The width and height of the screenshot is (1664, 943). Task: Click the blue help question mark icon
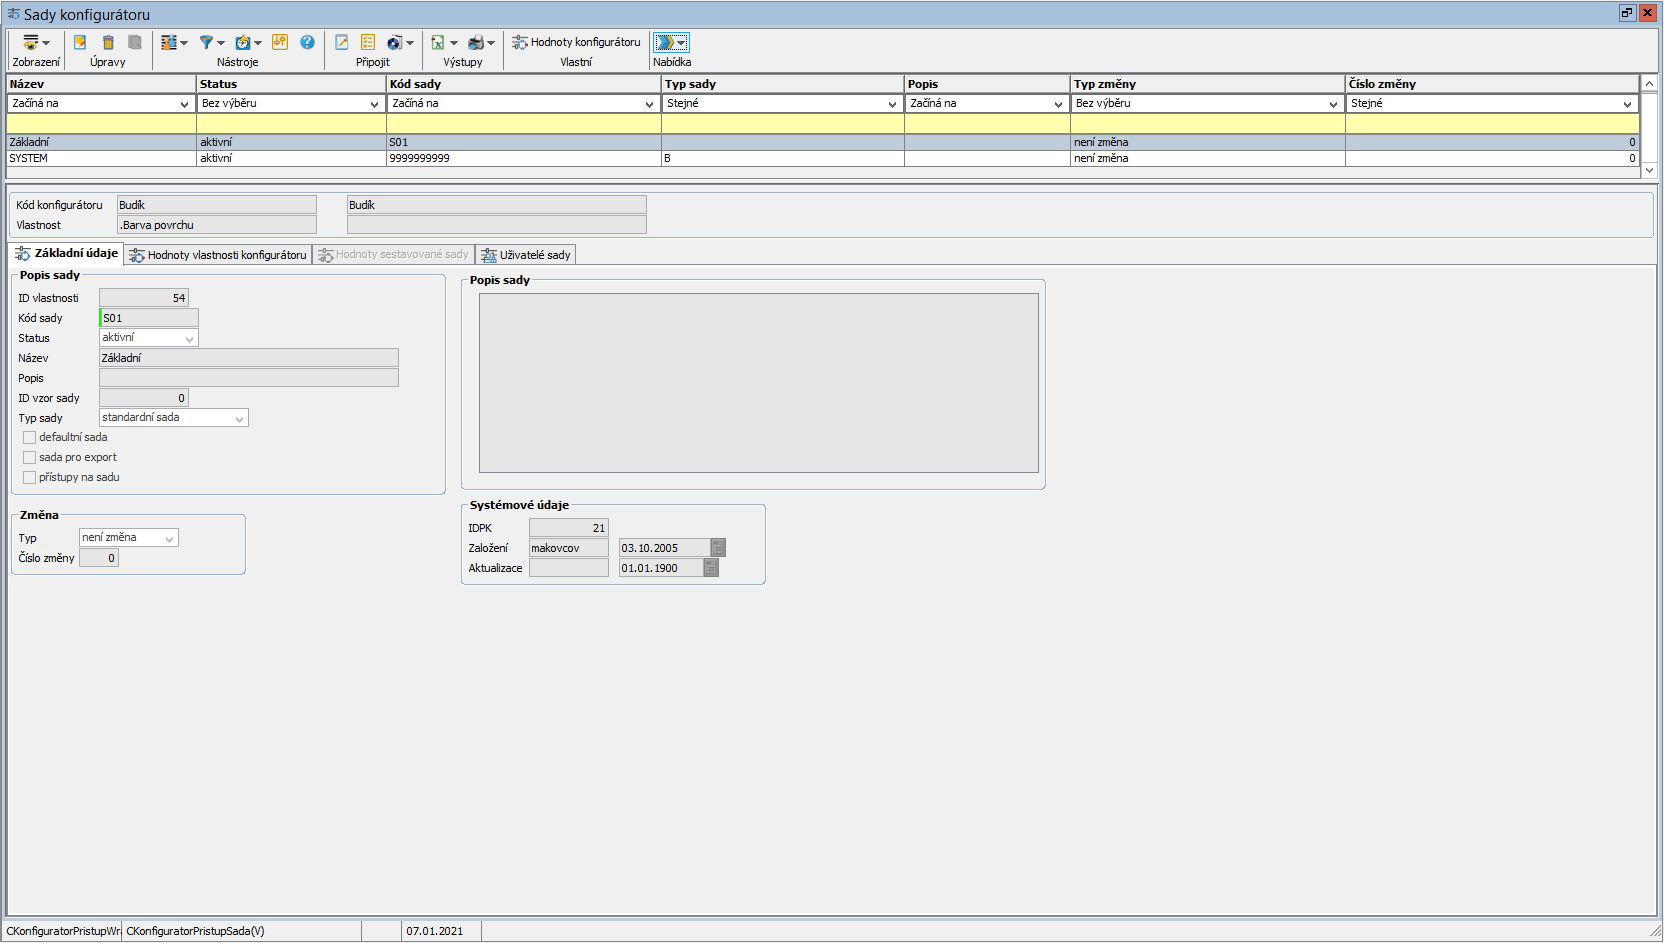pos(307,42)
